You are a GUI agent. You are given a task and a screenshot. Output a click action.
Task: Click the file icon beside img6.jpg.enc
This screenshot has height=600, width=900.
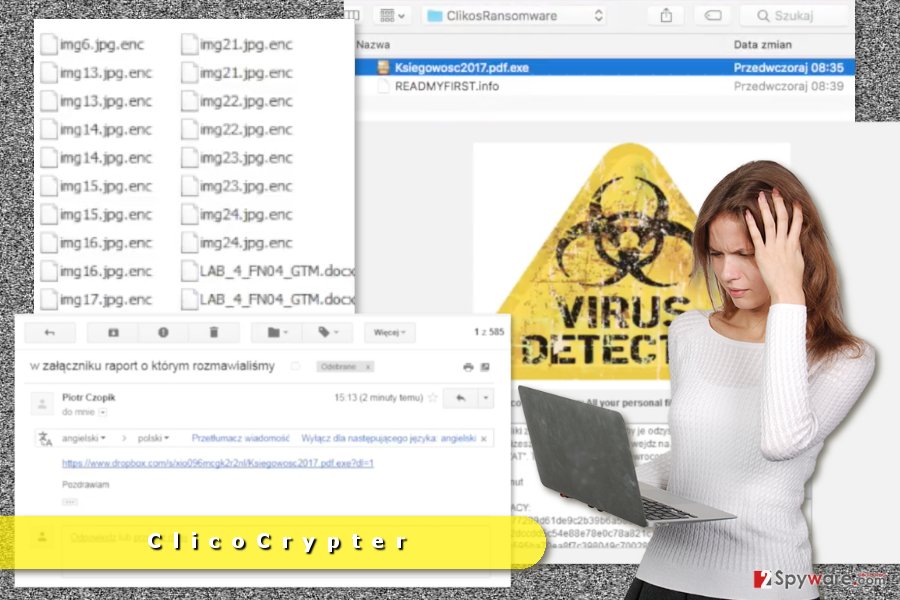click(x=49, y=45)
